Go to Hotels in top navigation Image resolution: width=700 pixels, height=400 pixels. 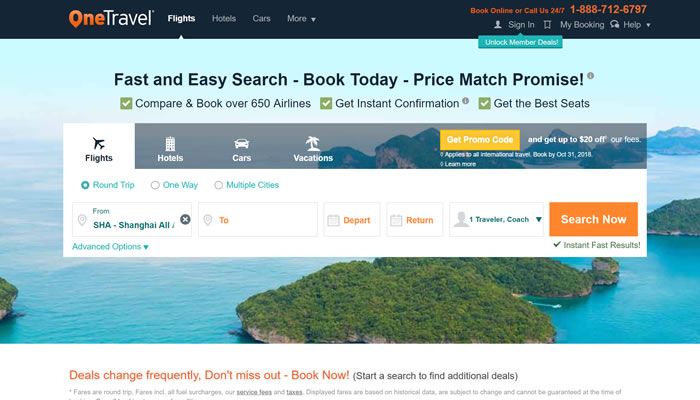point(224,19)
